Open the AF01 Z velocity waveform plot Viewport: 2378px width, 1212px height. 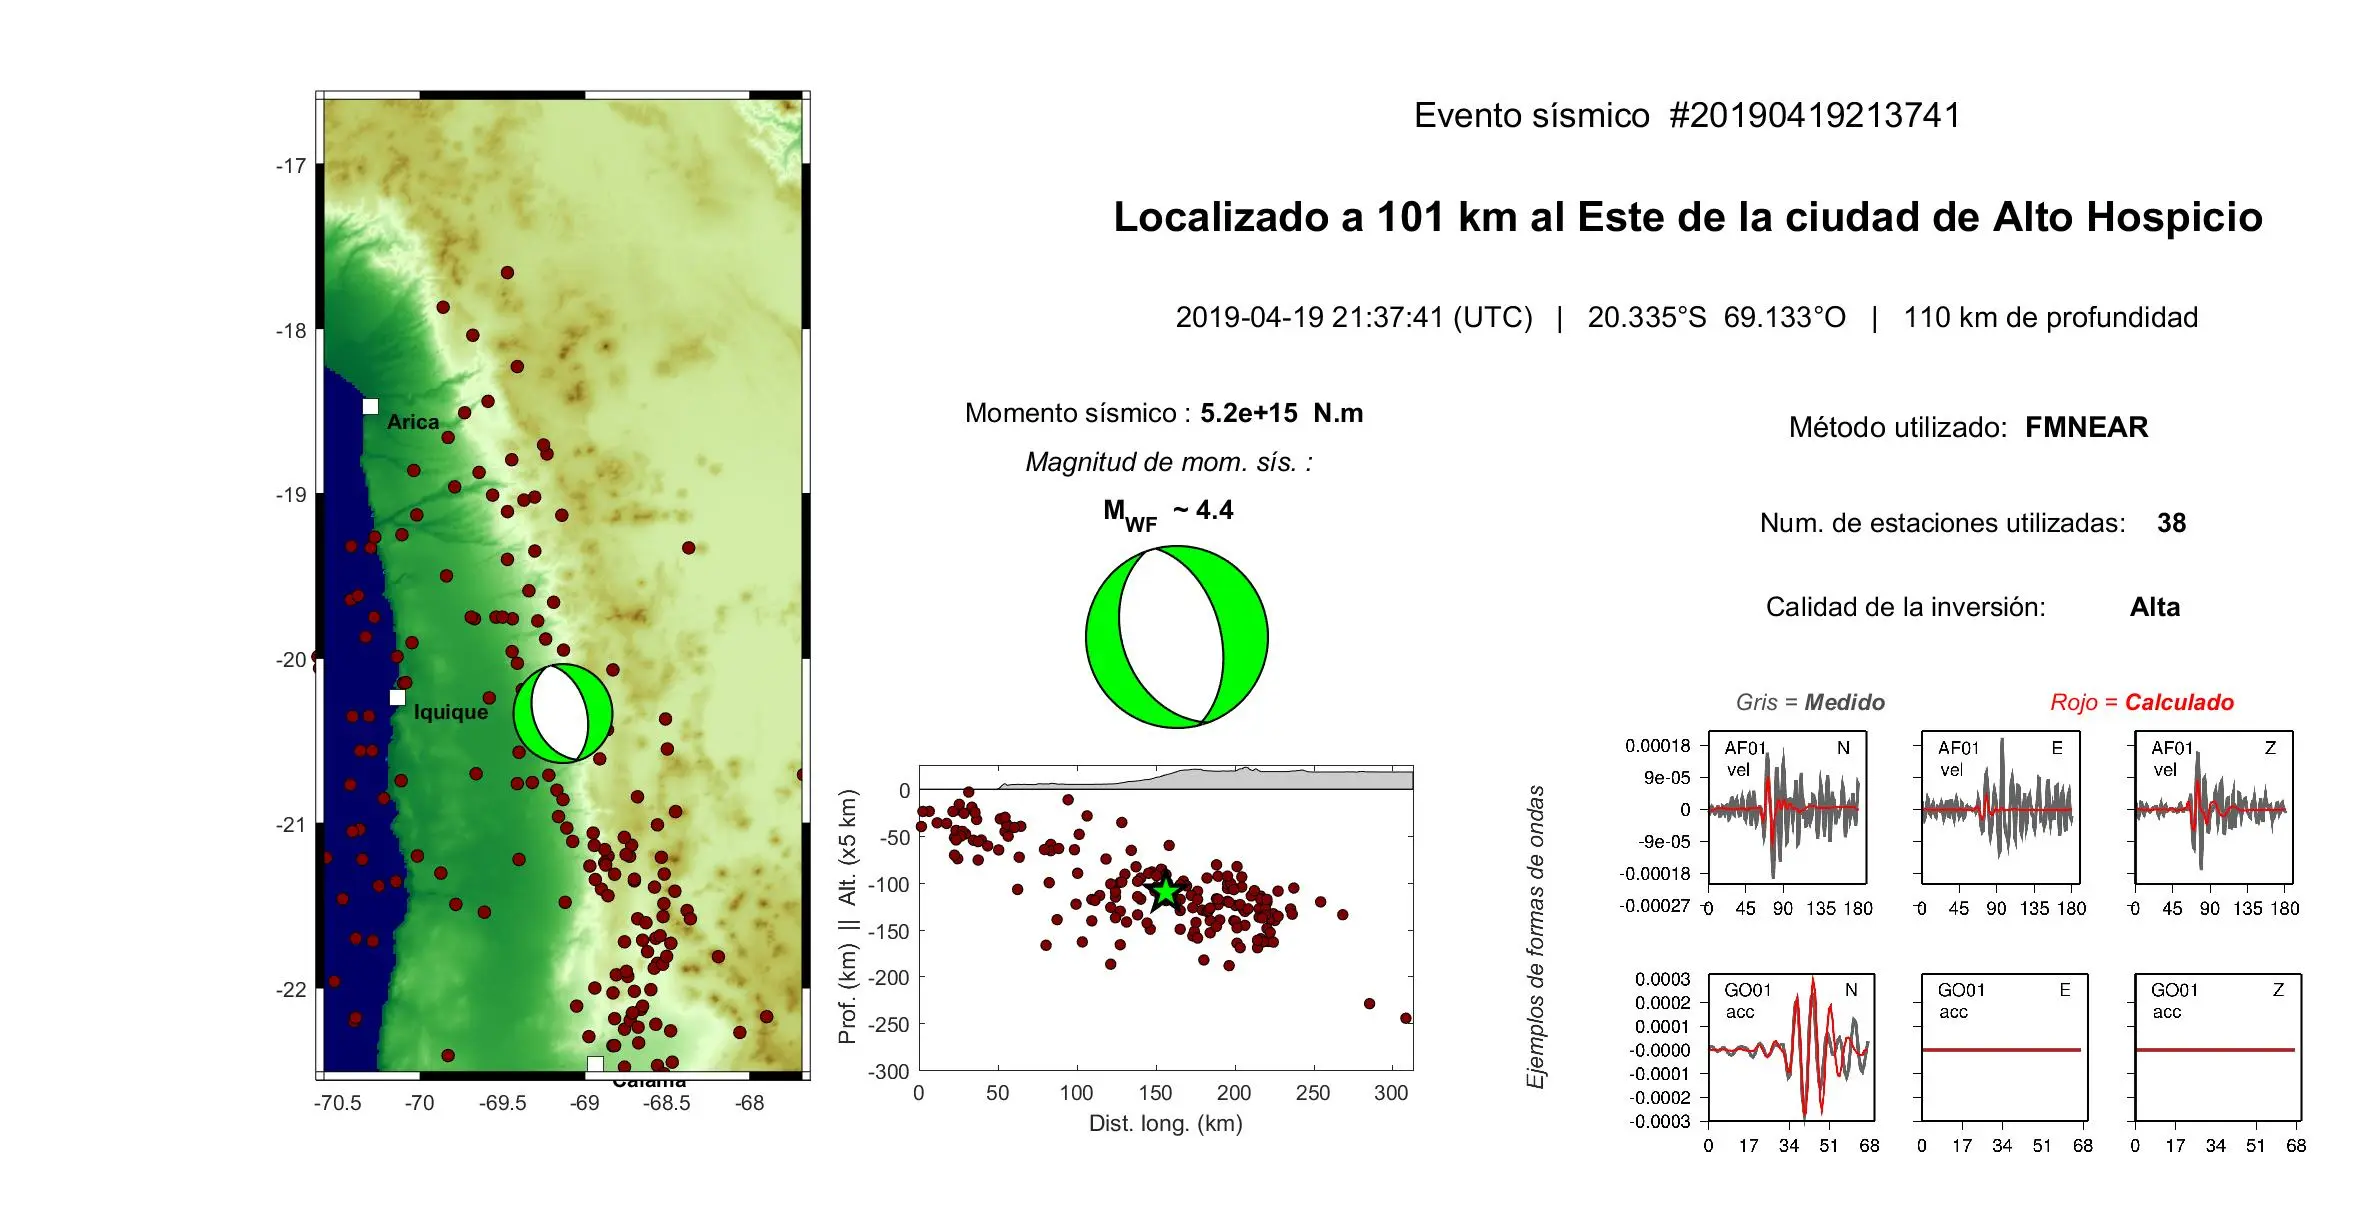[2214, 808]
